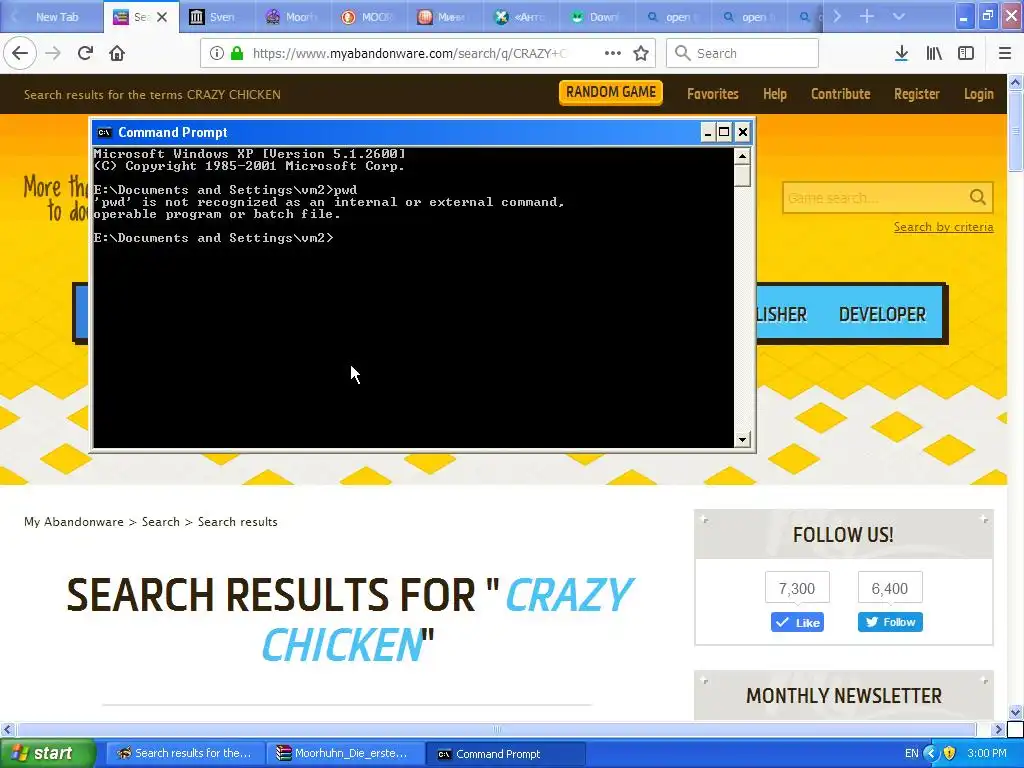
Task: Open the Downloads arrow in toolbar
Action: pyautogui.click(x=901, y=53)
